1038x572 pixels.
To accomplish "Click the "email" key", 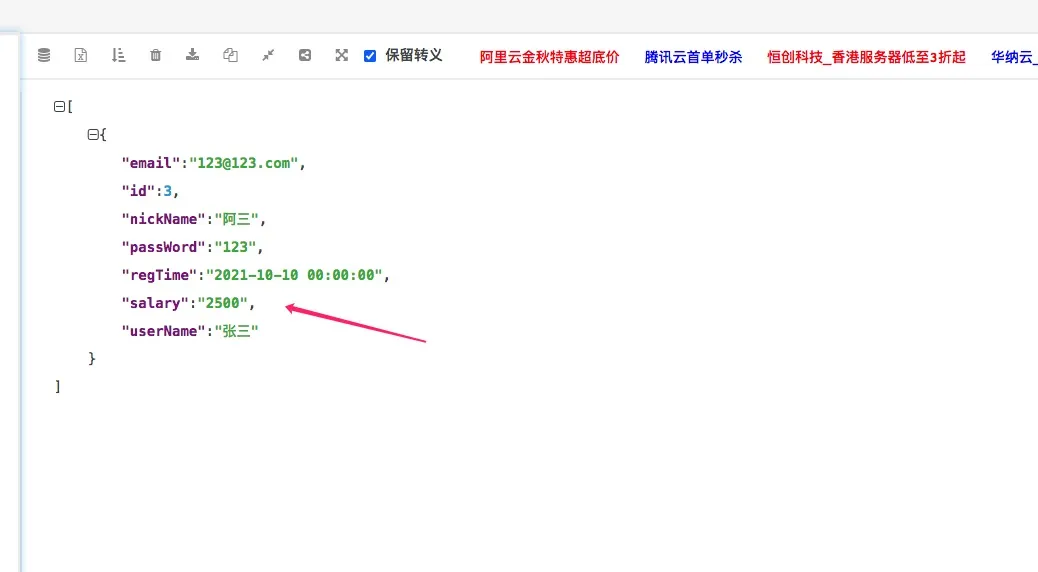I will (x=151, y=163).
